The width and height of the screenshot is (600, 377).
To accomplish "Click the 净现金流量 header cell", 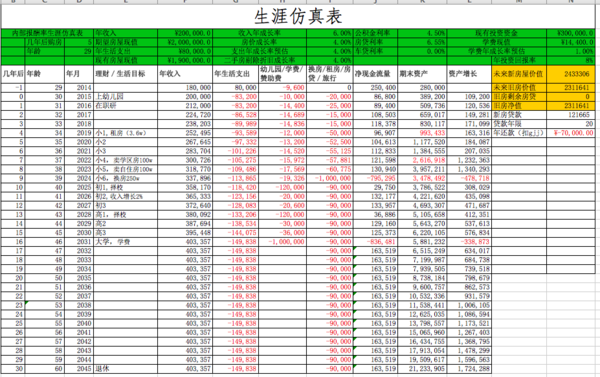I will click(375, 74).
